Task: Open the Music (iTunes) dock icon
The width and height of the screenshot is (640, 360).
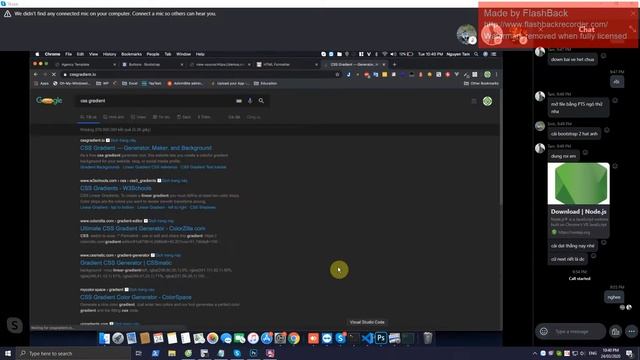Action: [x=253, y=338]
